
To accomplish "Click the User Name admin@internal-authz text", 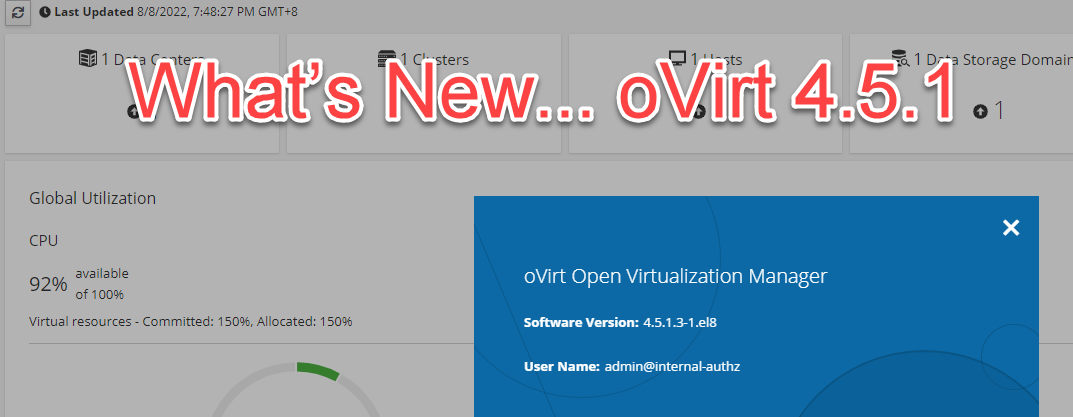I will (x=632, y=366).
